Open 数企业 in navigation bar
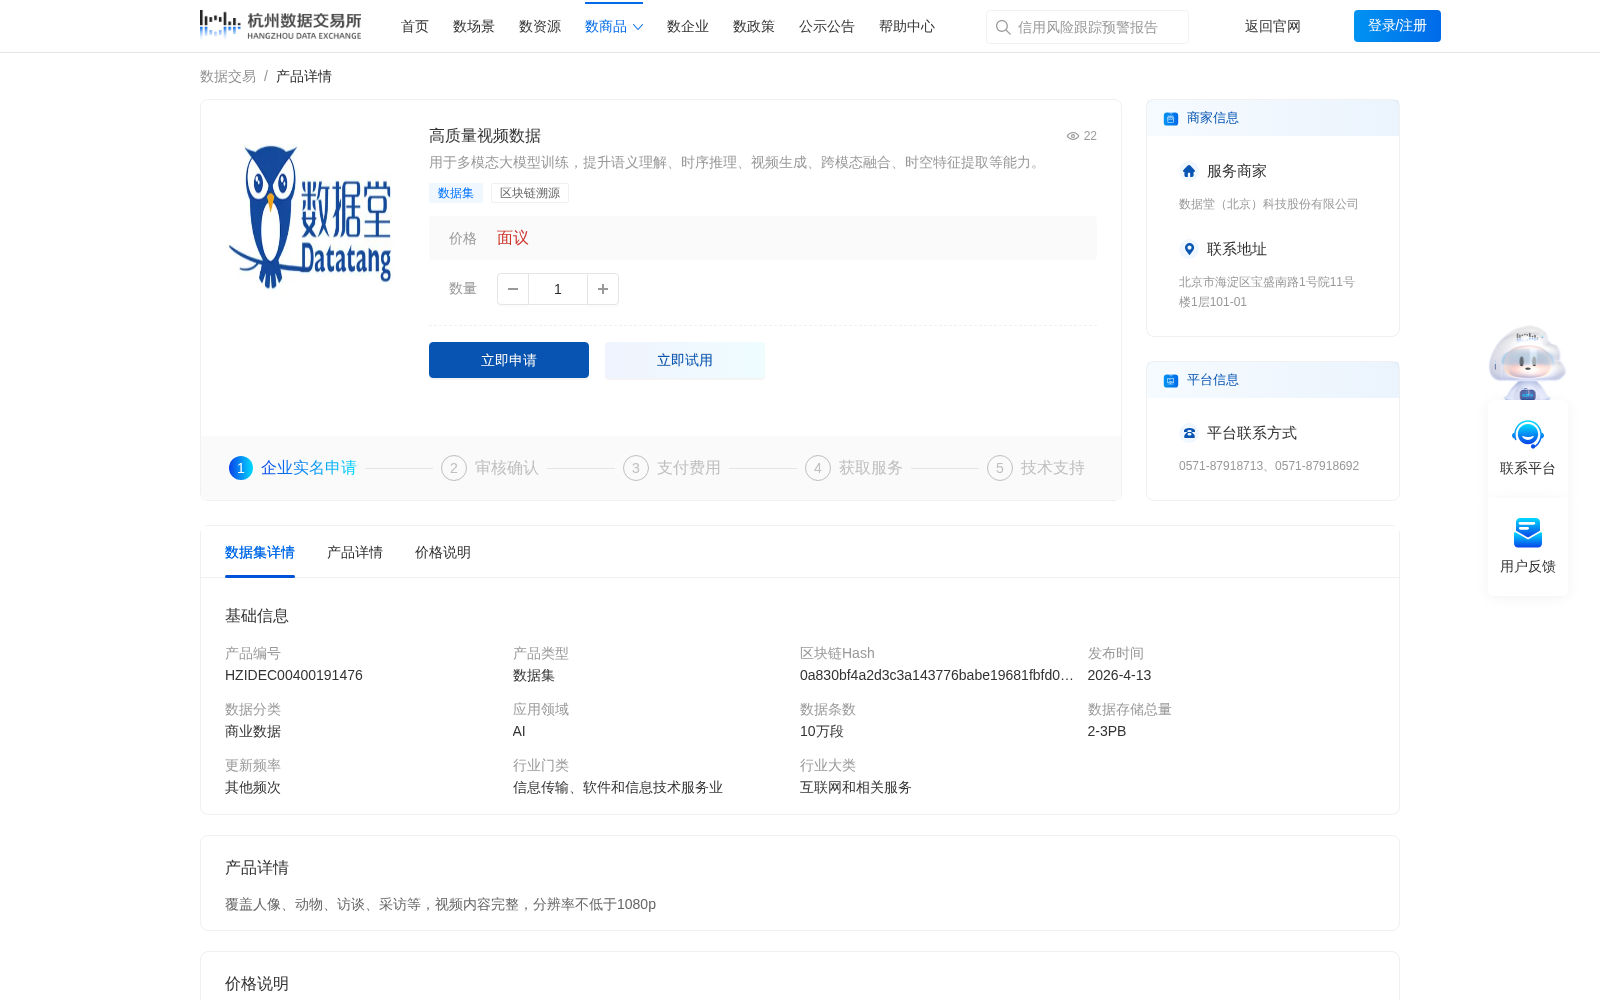This screenshot has width=1600, height=1000. pos(688,27)
